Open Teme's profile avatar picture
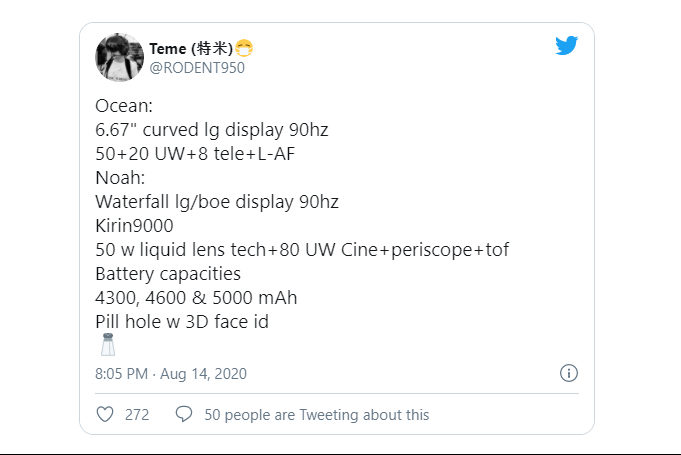This screenshot has width=681, height=455. pos(120,57)
